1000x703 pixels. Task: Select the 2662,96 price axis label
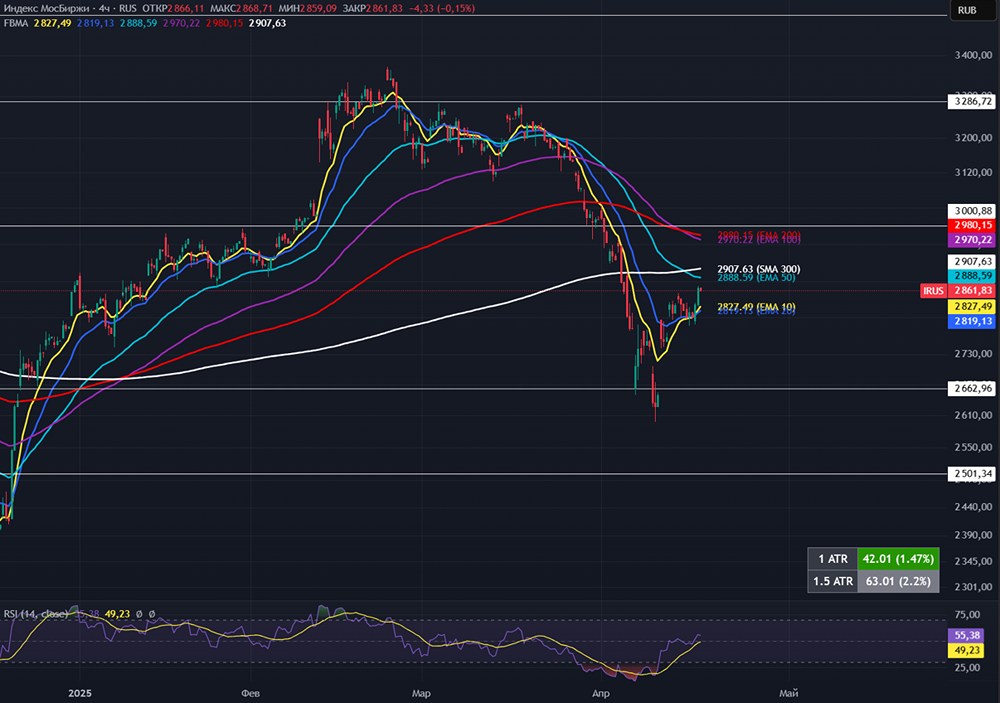(972, 388)
